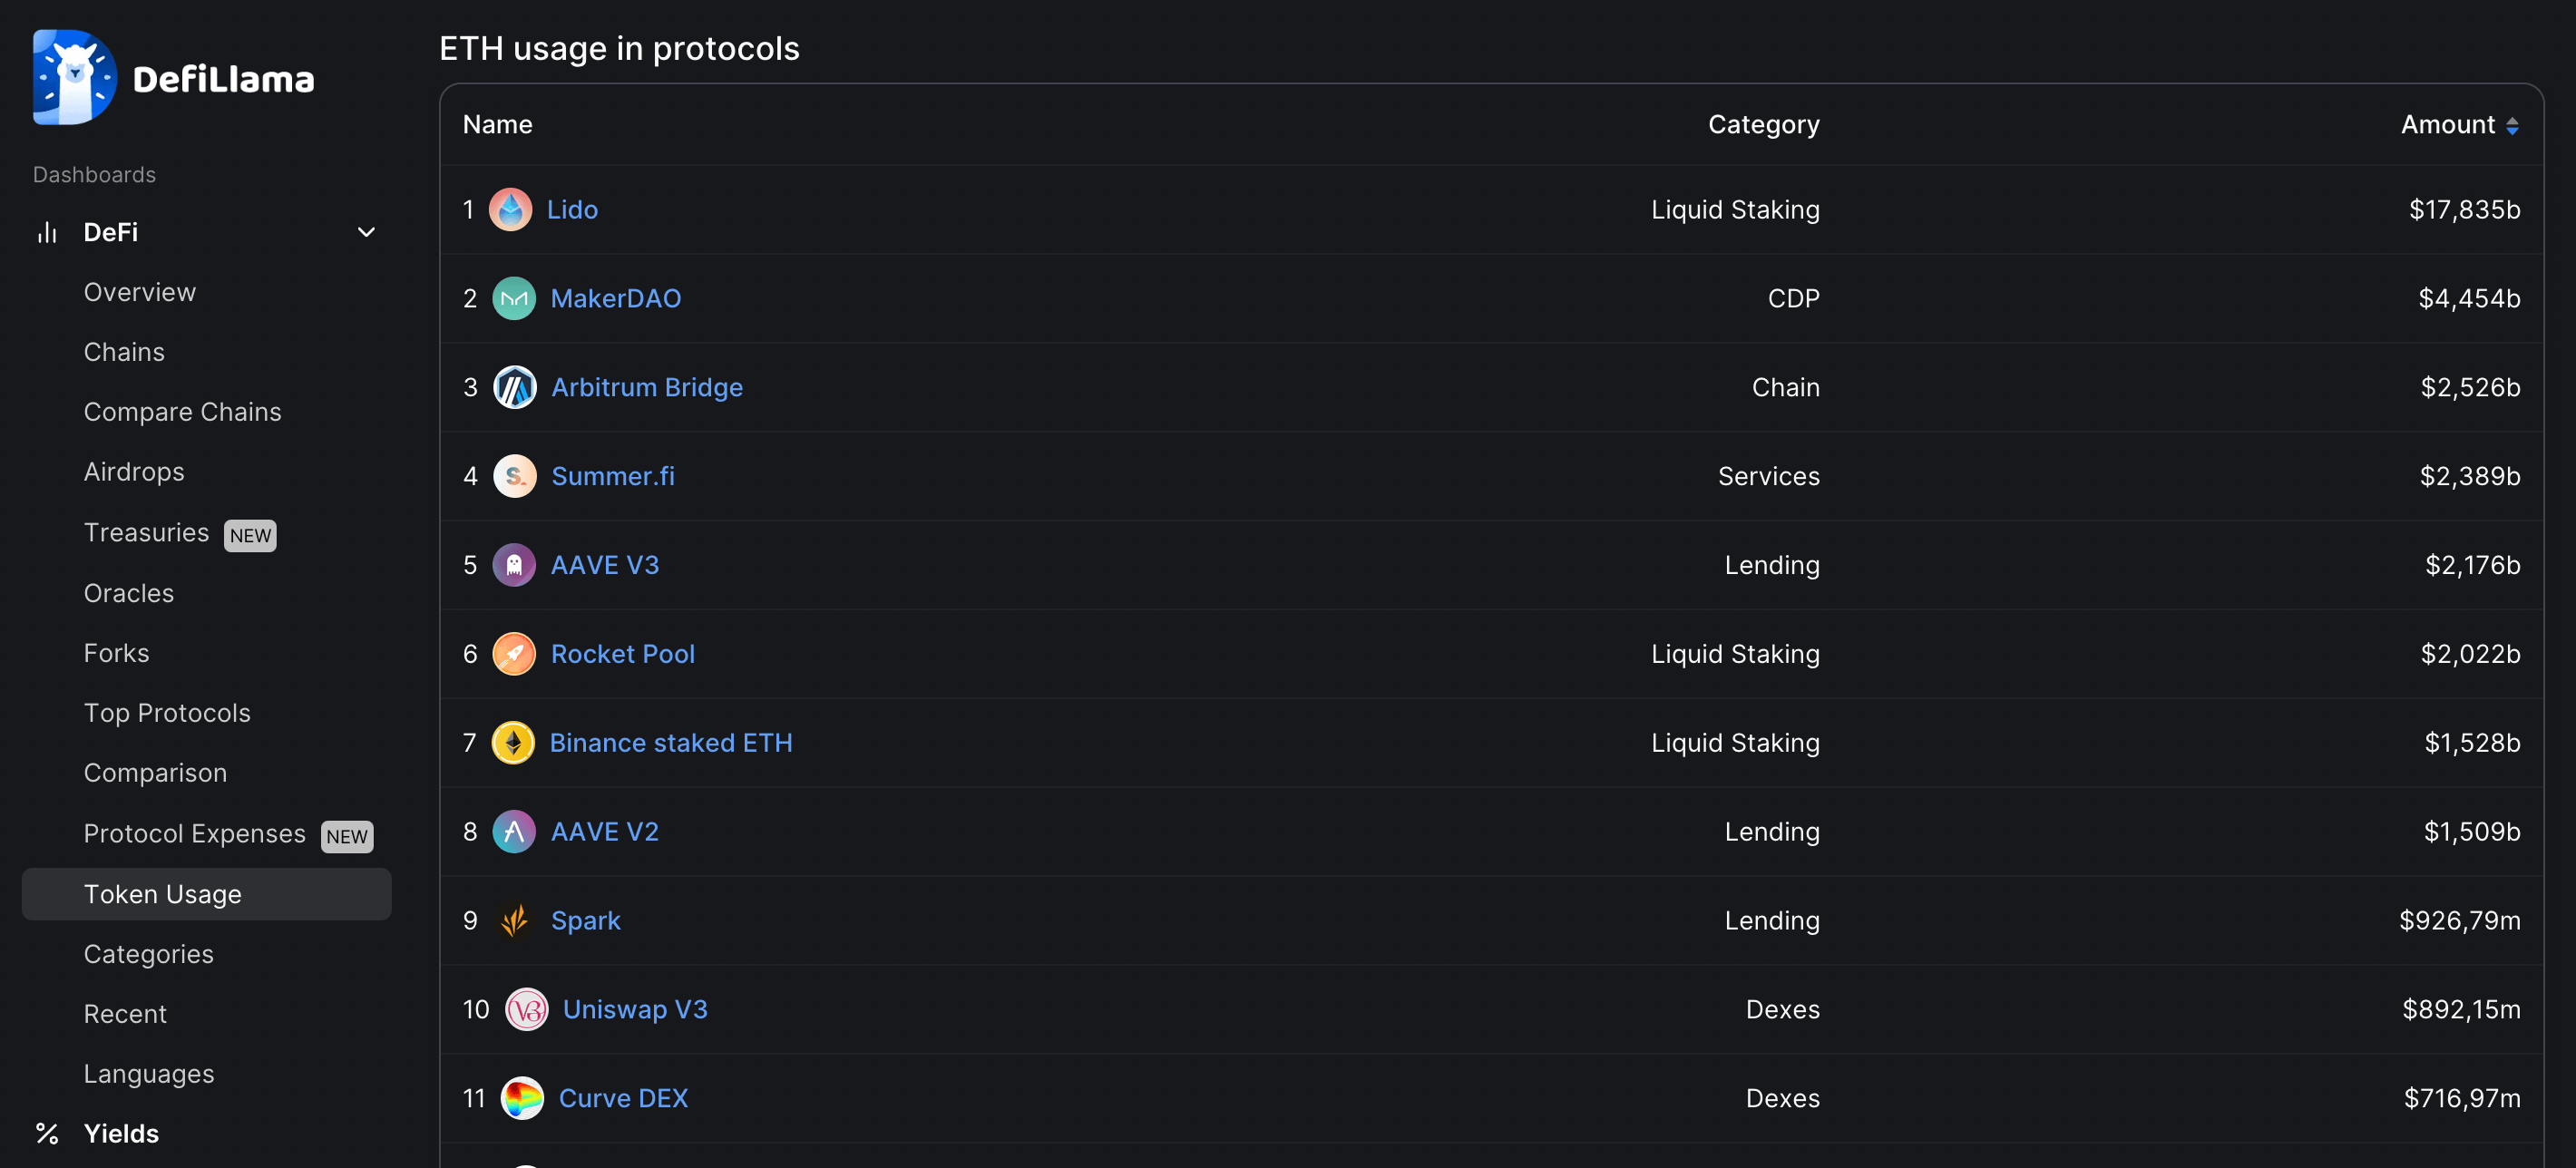Image resolution: width=2576 pixels, height=1168 pixels.
Task: Open the AAVE V3 protocol link
Action: (605, 566)
